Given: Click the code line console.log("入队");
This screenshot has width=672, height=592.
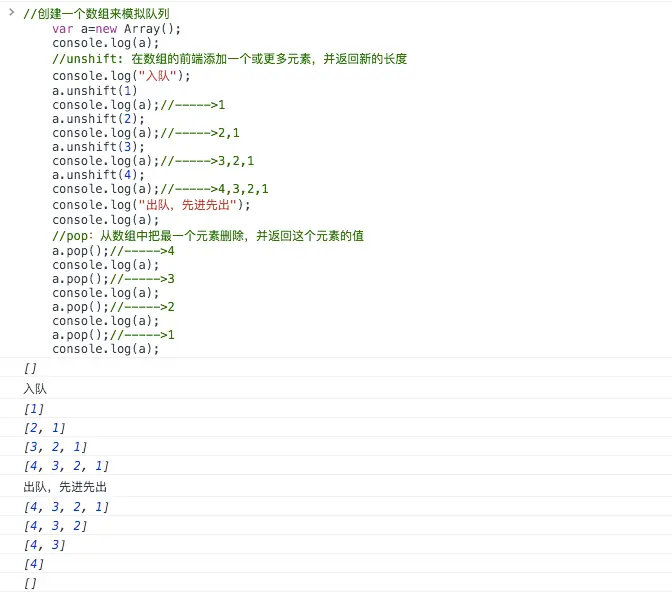Looking at the screenshot, I should pyautogui.click(x=121, y=76).
